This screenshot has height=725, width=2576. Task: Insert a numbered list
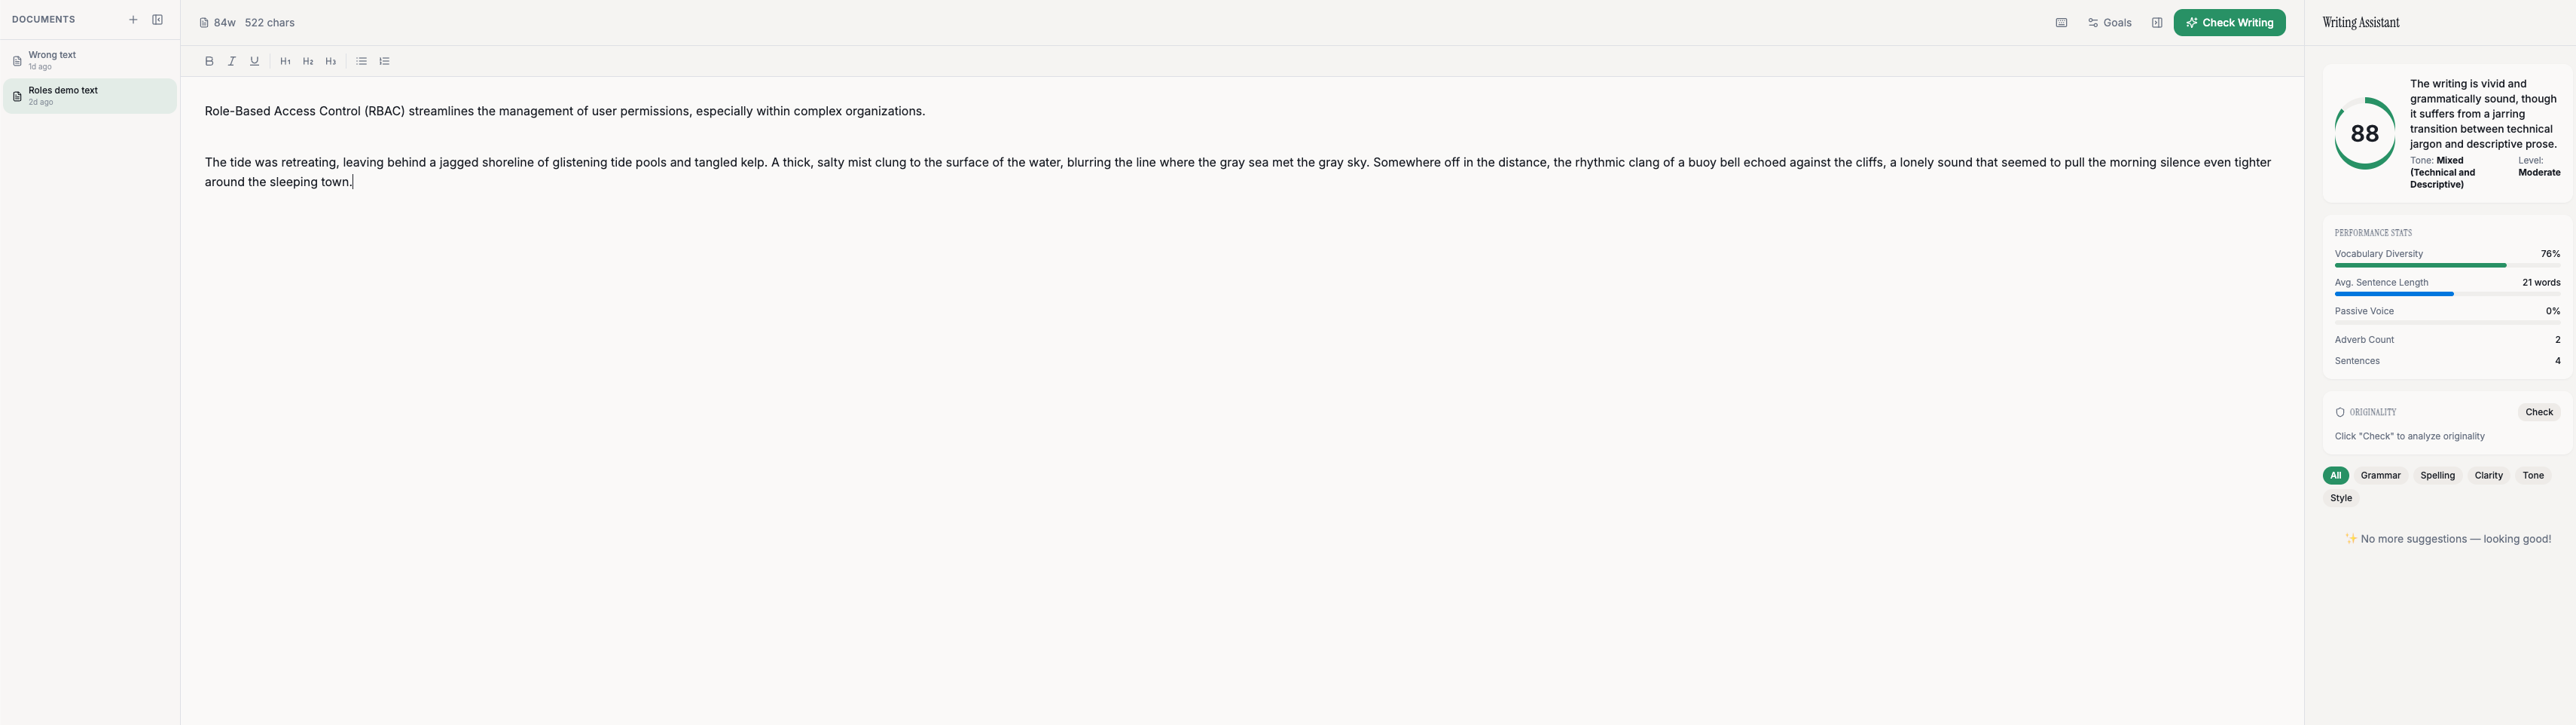pos(385,61)
